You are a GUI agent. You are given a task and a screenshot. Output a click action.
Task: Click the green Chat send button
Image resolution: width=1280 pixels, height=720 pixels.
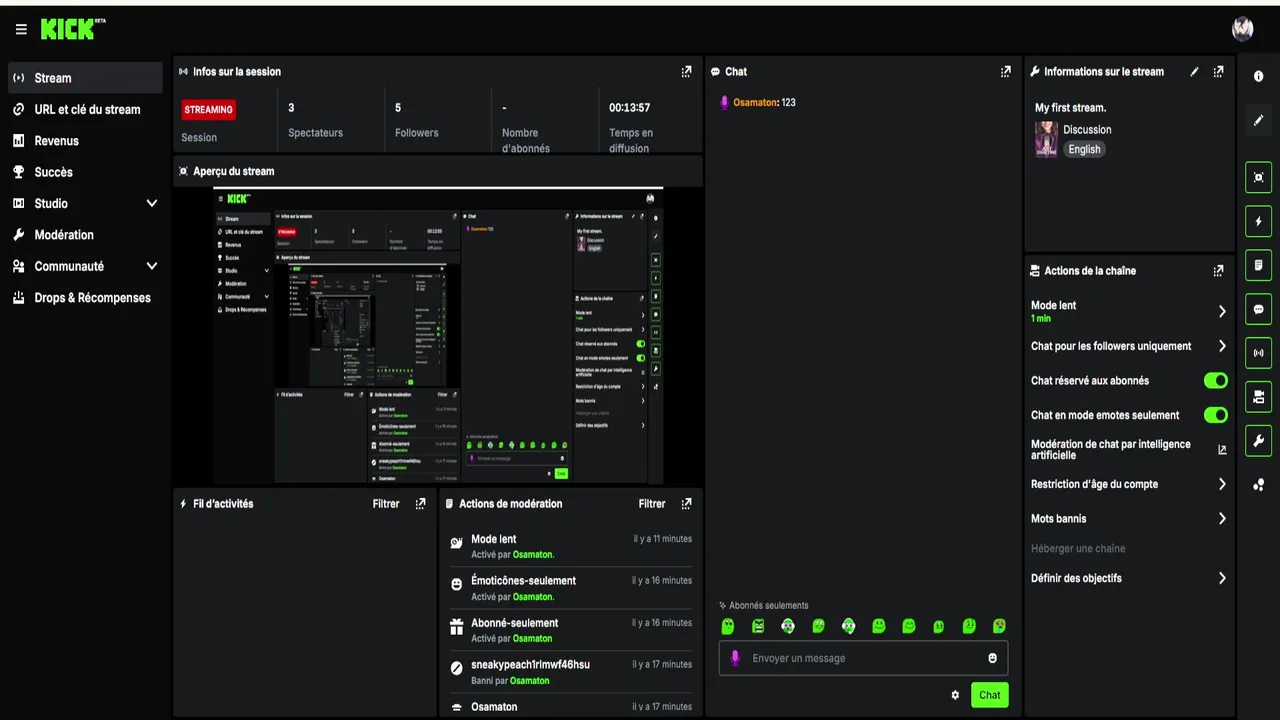(989, 695)
